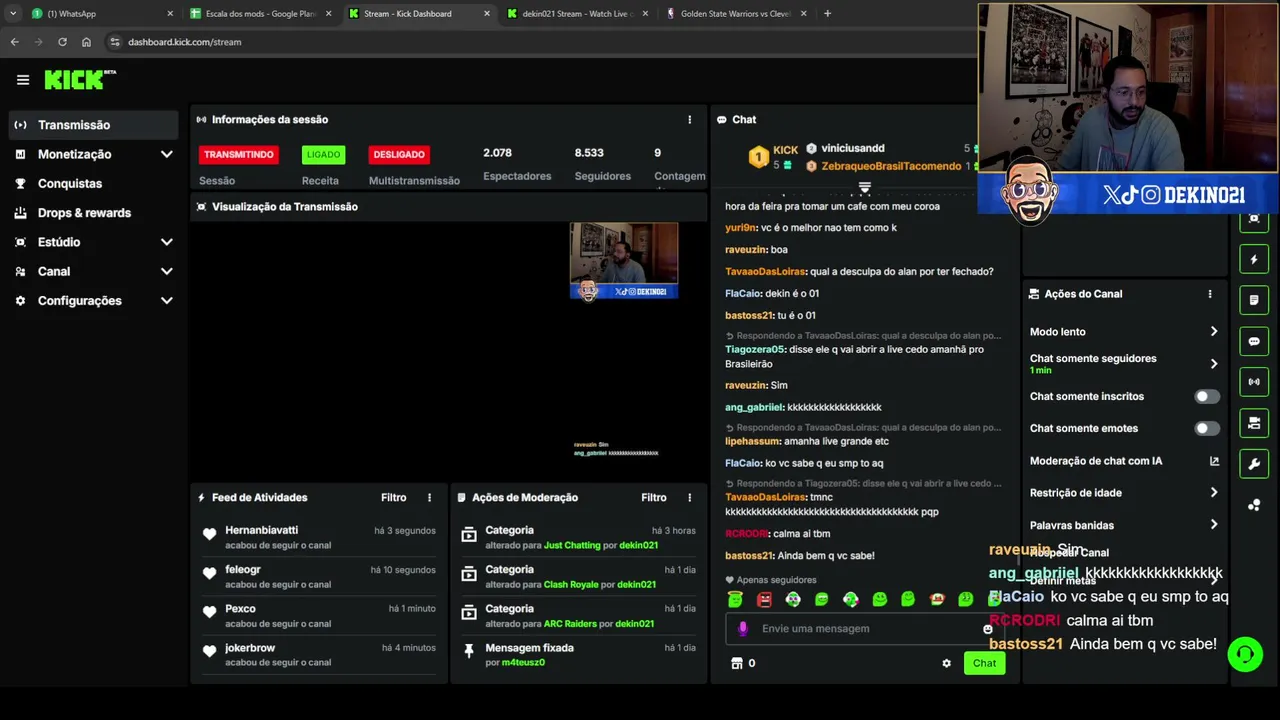This screenshot has width=1280, height=720.
Task: Open Restrição de idade options chevron
Action: [1213, 492]
